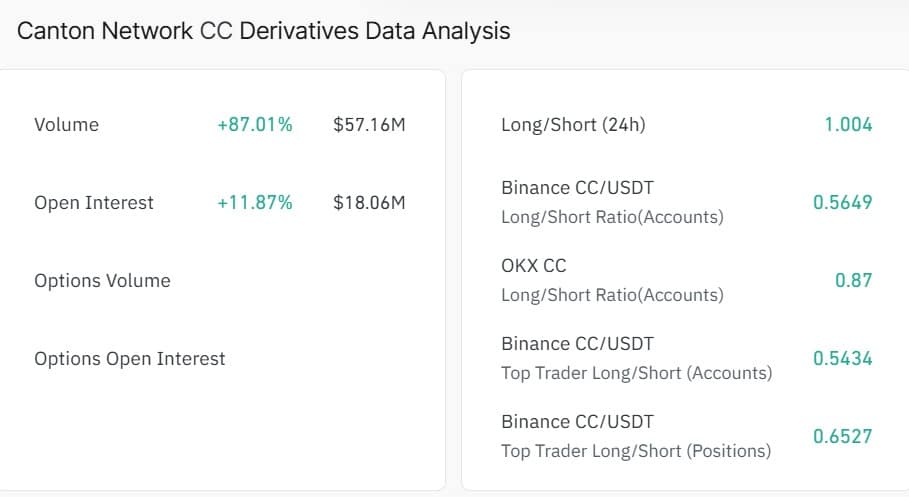Click OKX Long/Short Ratio(Accounts) subtitle text
Viewport: 909px width, 497px height.
tap(612, 295)
